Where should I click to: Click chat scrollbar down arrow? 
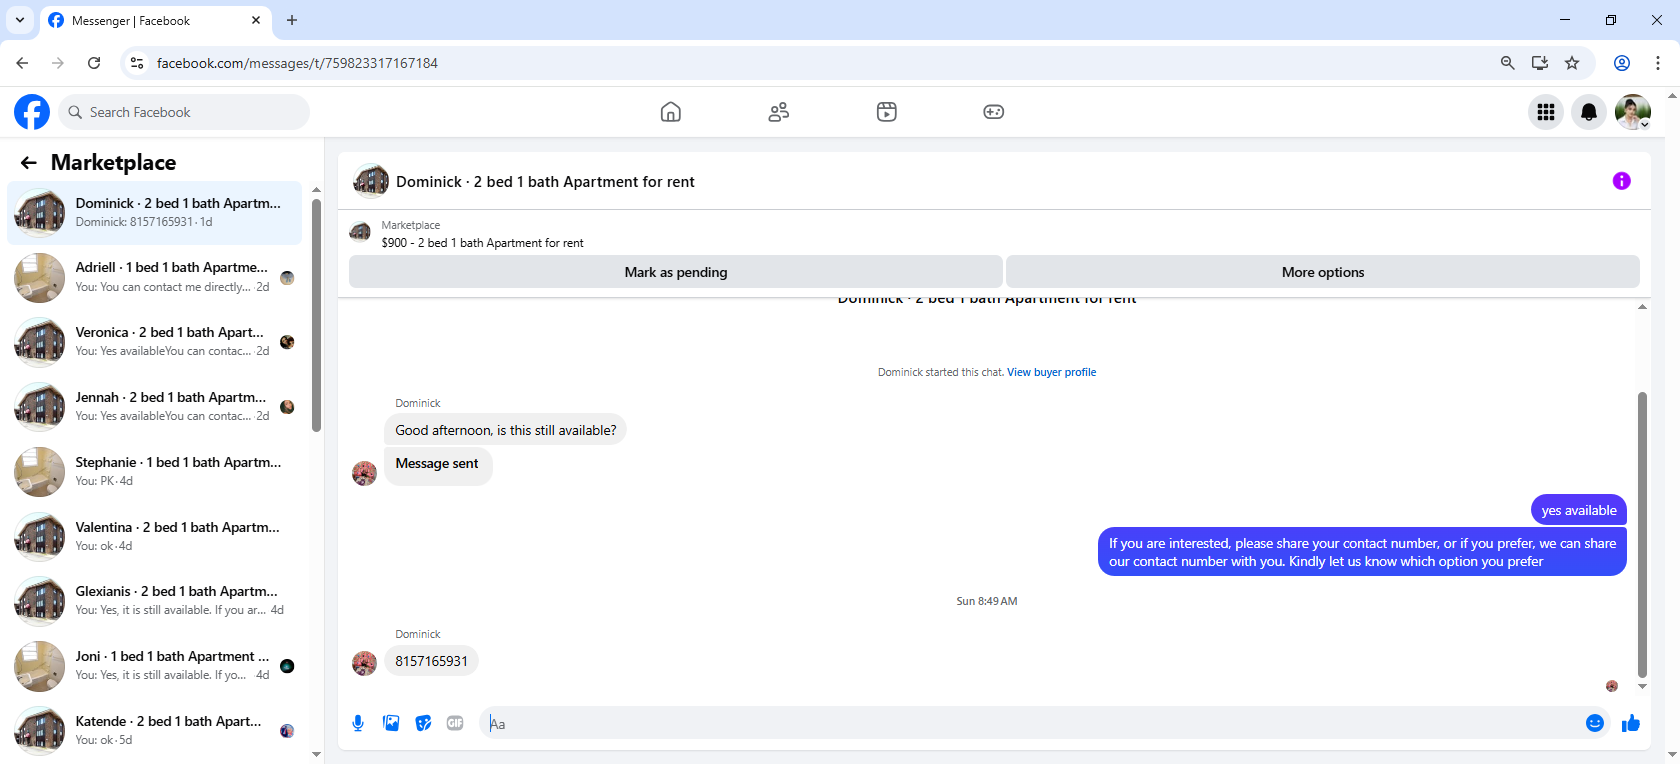click(x=1642, y=687)
